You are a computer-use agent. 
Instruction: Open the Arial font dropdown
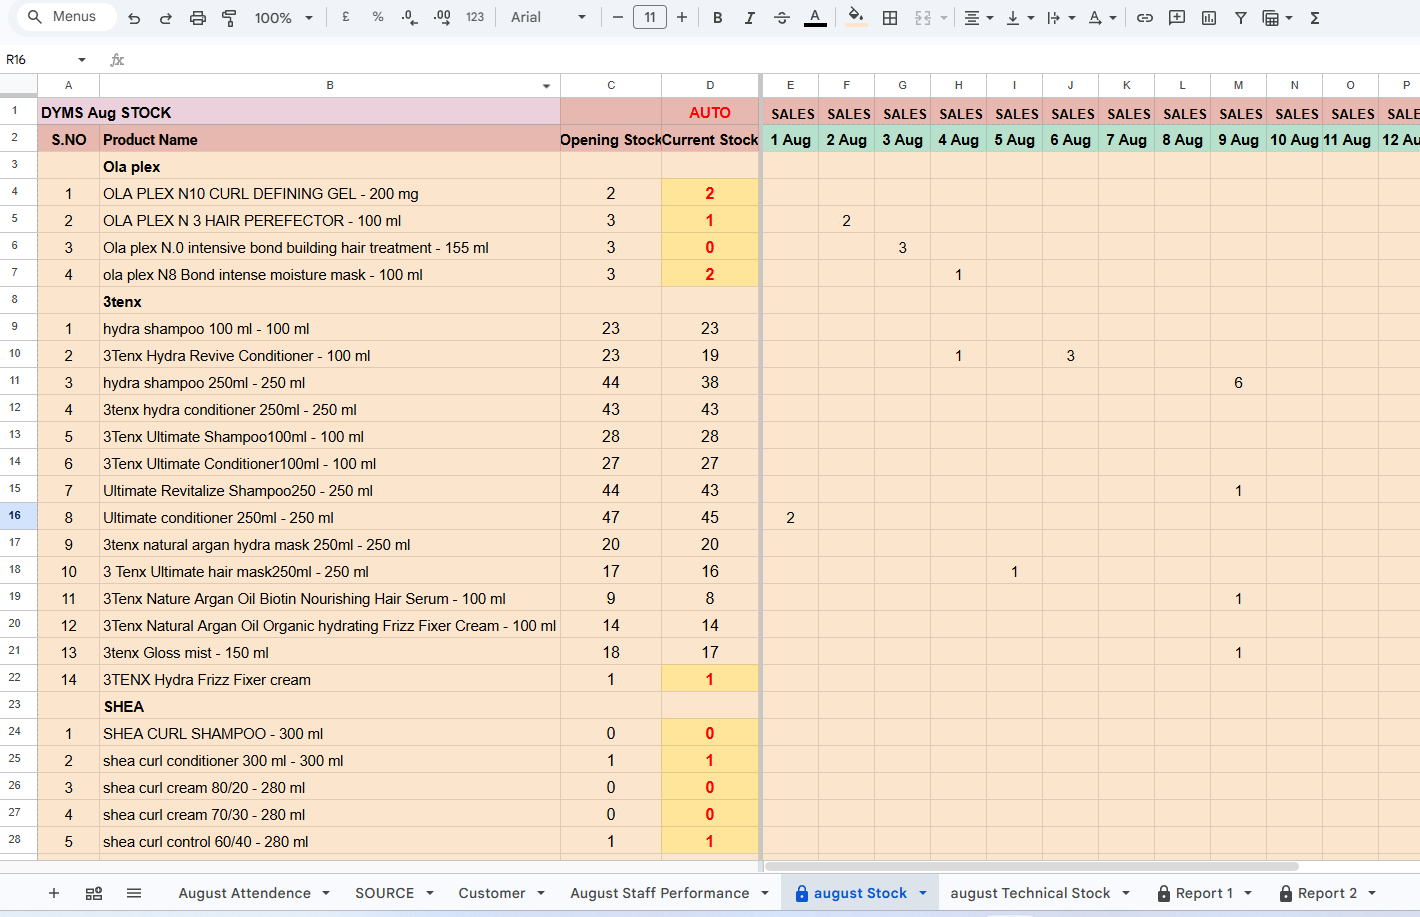coord(548,17)
